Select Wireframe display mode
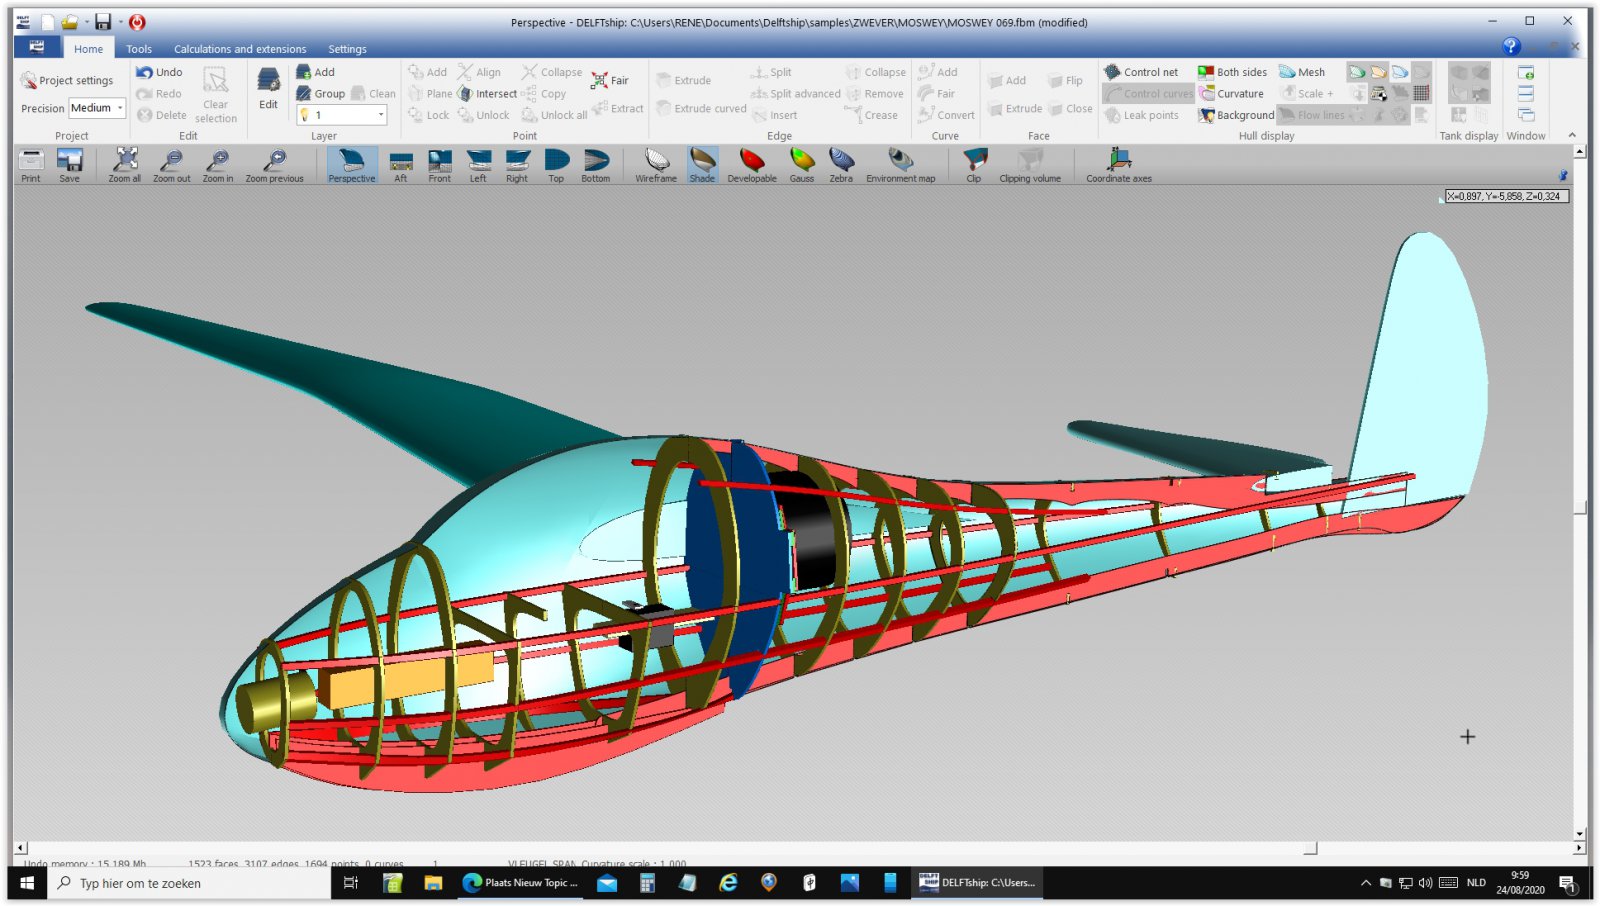Viewport: 1600px width, 906px height. (656, 165)
